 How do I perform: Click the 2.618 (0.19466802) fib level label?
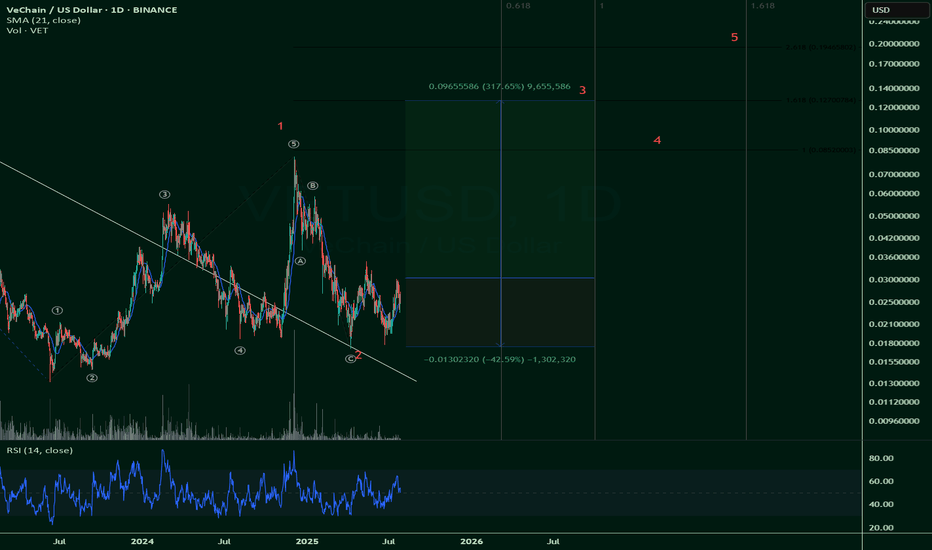(x=821, y=47)
